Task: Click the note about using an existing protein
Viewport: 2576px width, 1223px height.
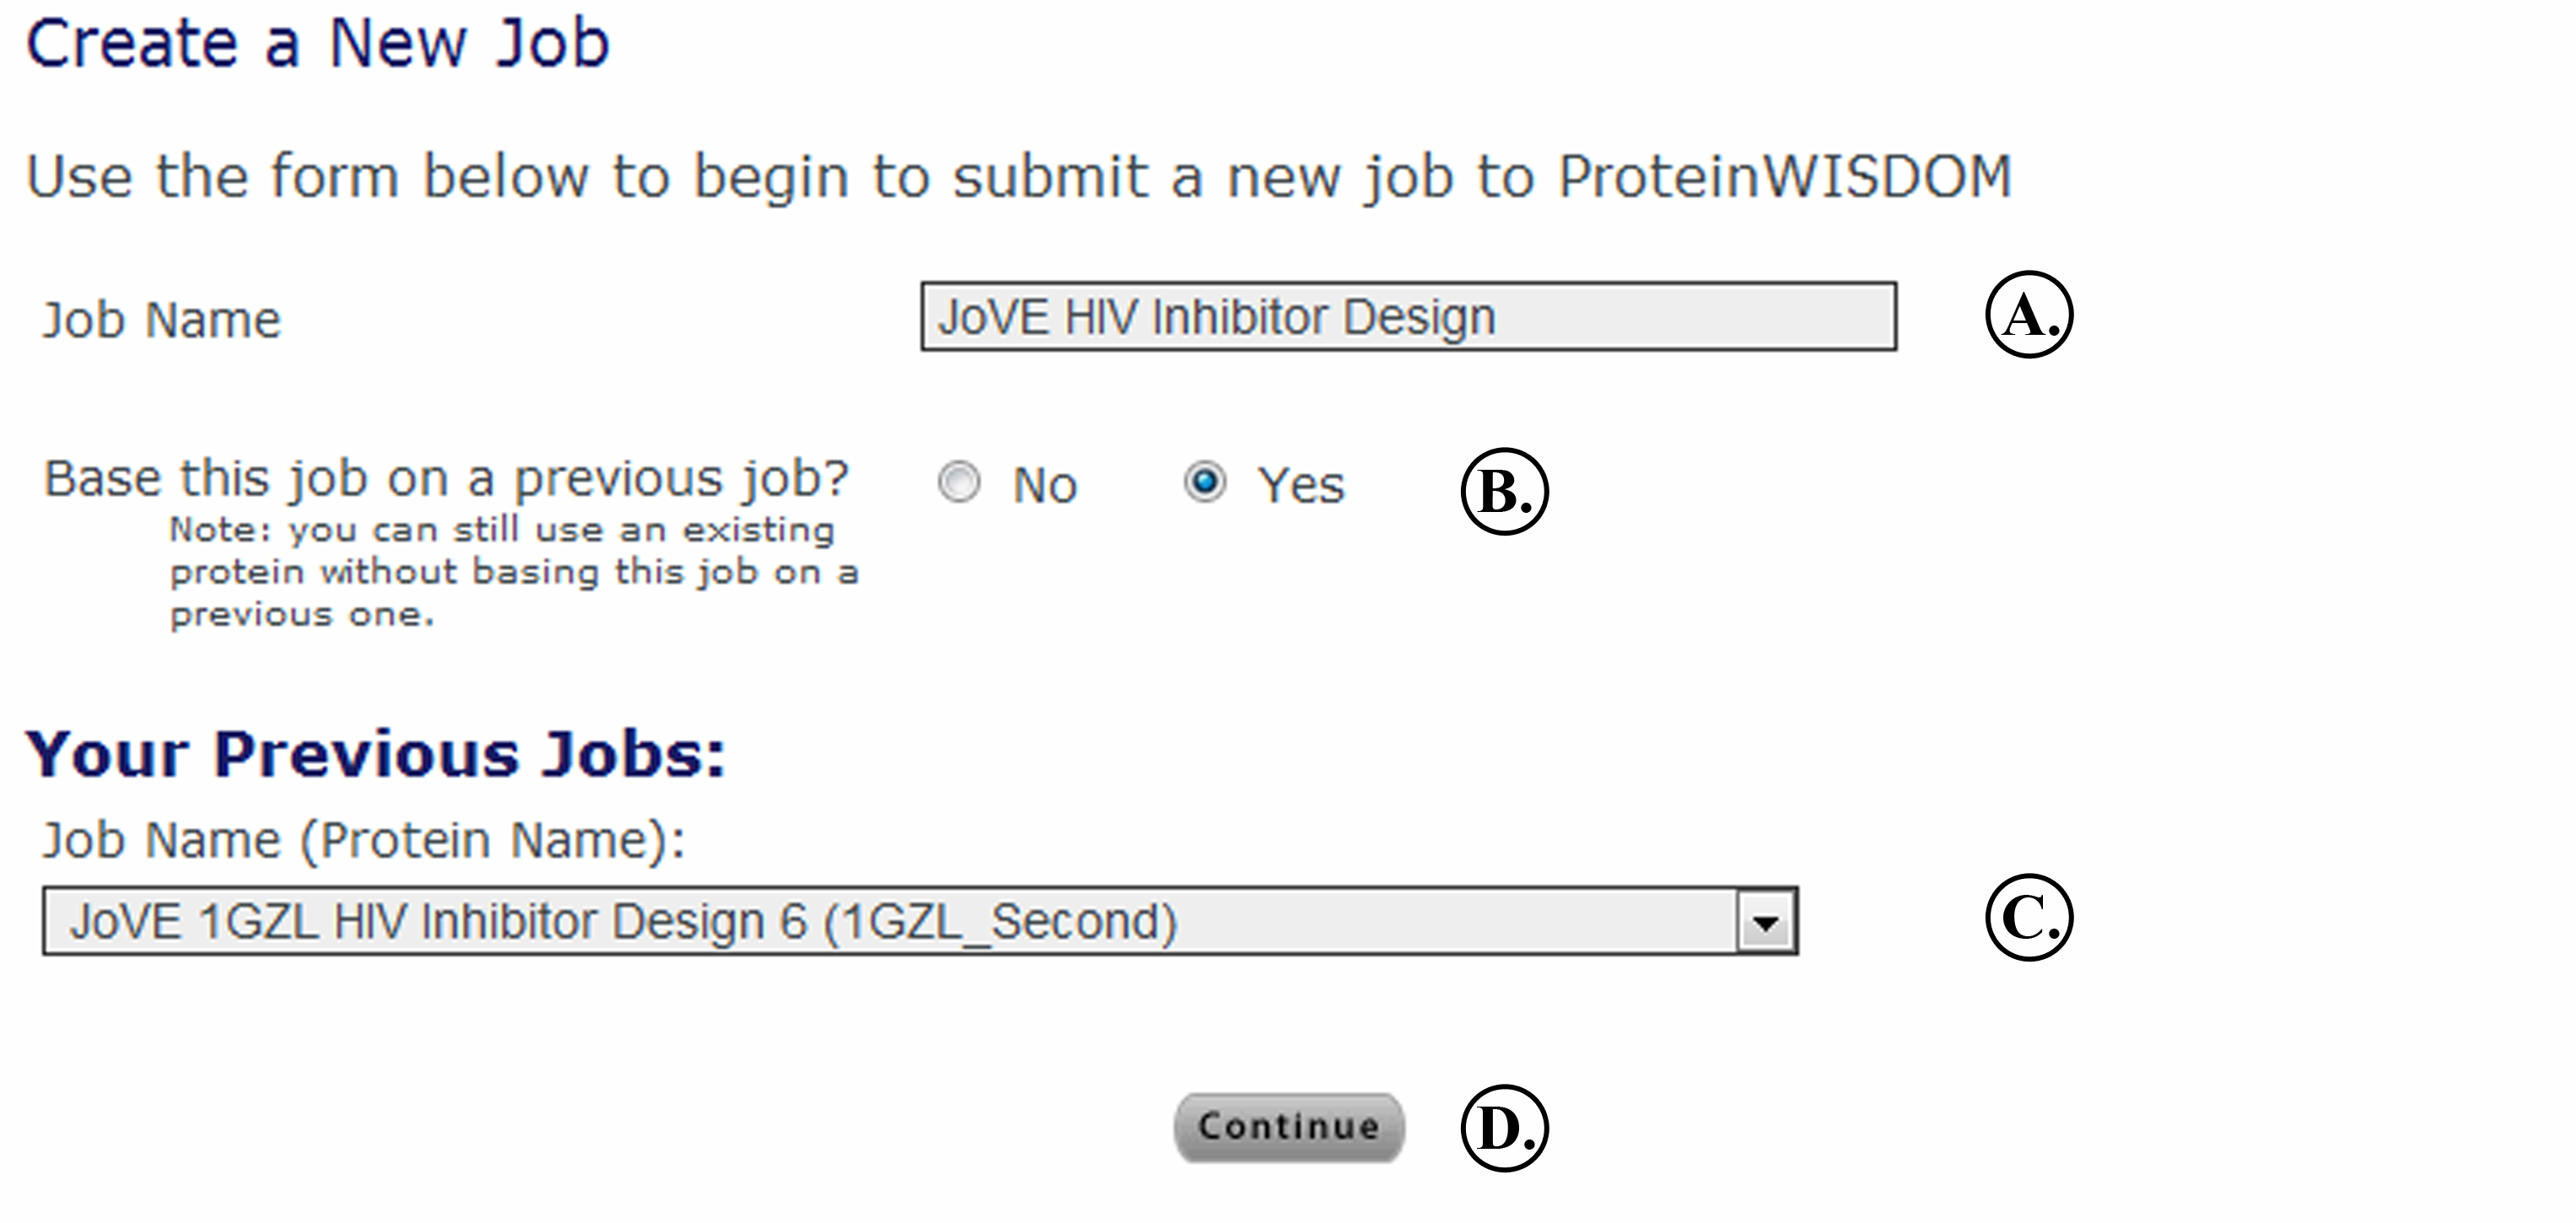Action: [512, 572]
